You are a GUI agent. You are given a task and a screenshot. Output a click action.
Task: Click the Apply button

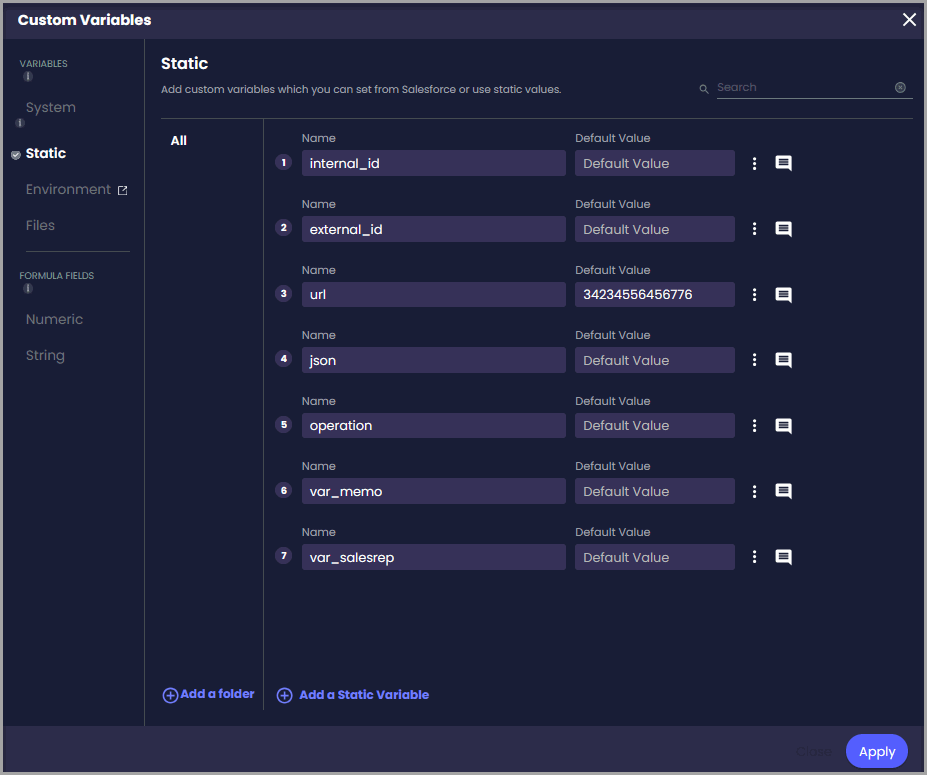[877, 751]
